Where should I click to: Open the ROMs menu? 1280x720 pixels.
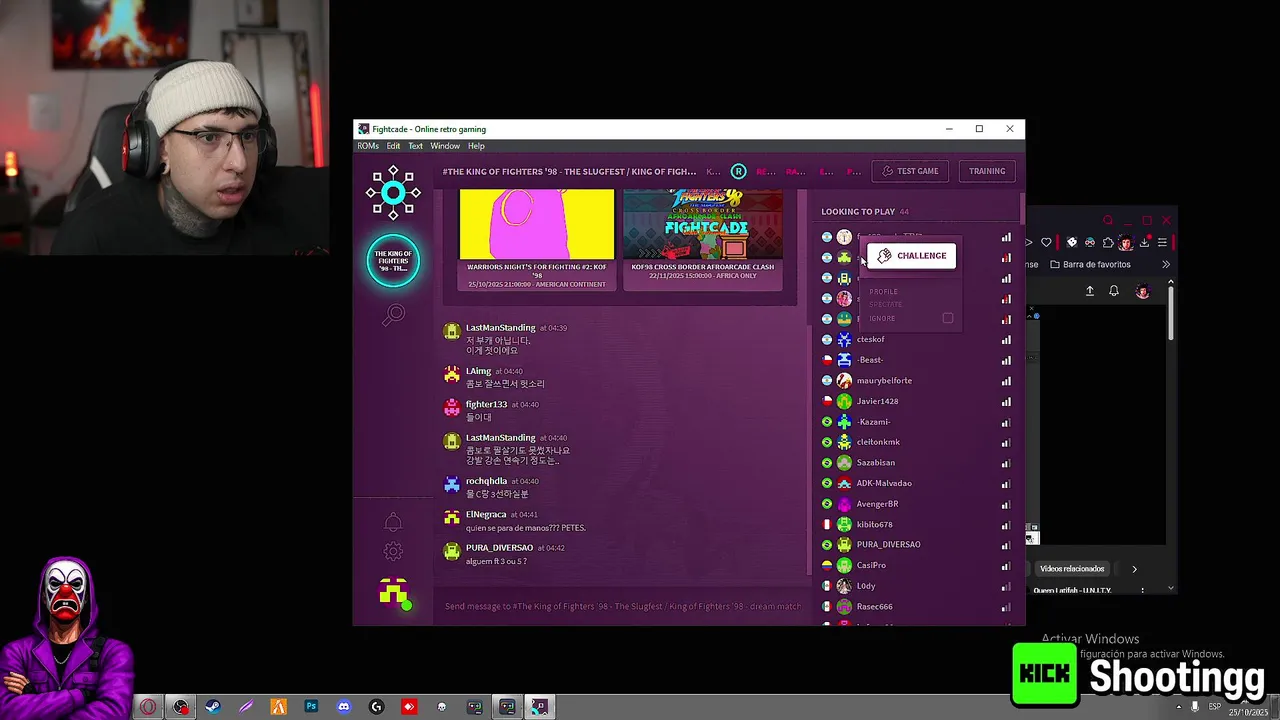(368, 146)
